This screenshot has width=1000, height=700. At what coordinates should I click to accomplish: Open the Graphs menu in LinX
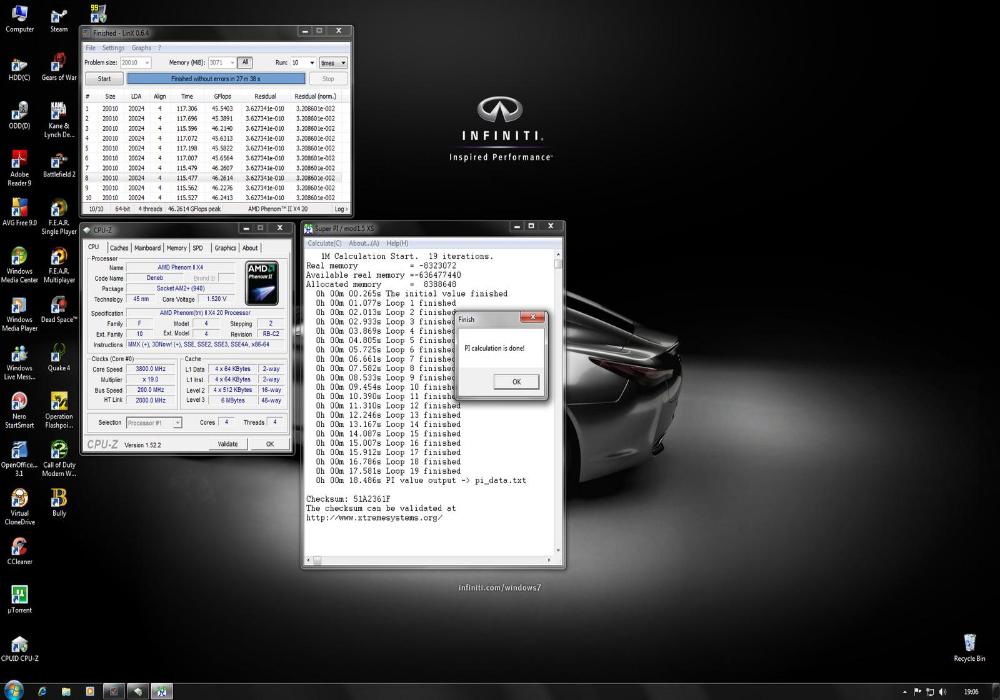point(142,48)
